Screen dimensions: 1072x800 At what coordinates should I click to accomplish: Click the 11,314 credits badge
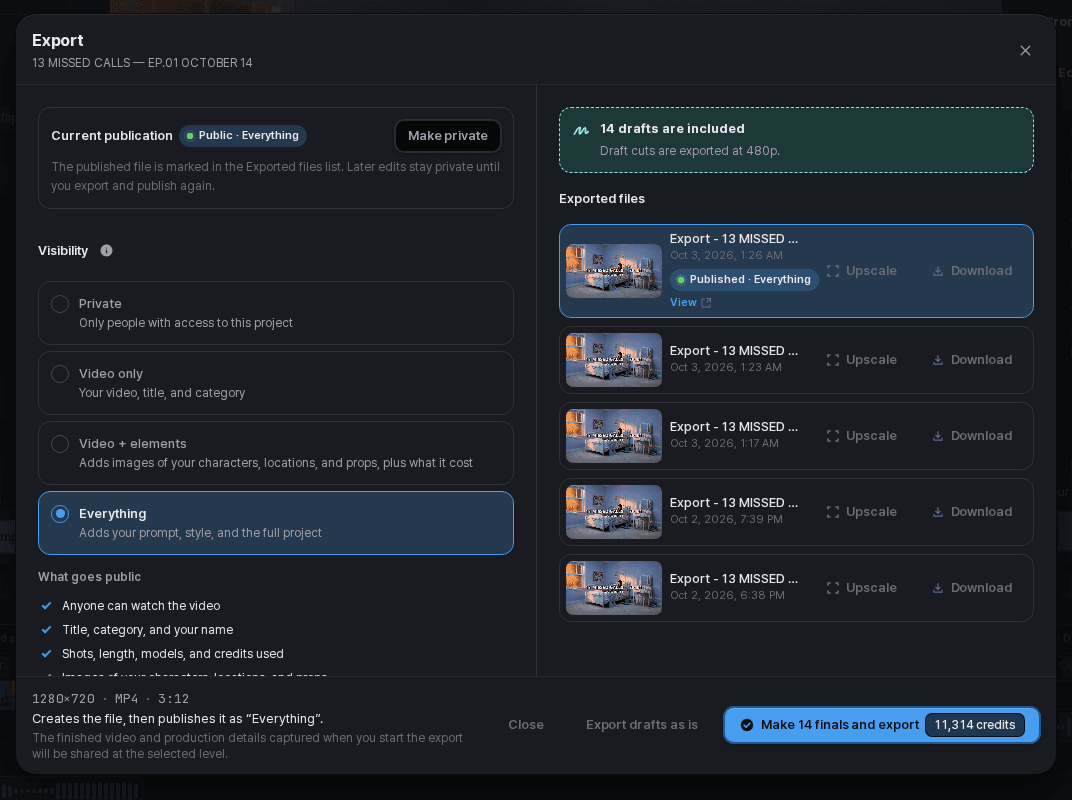point(974,725)
